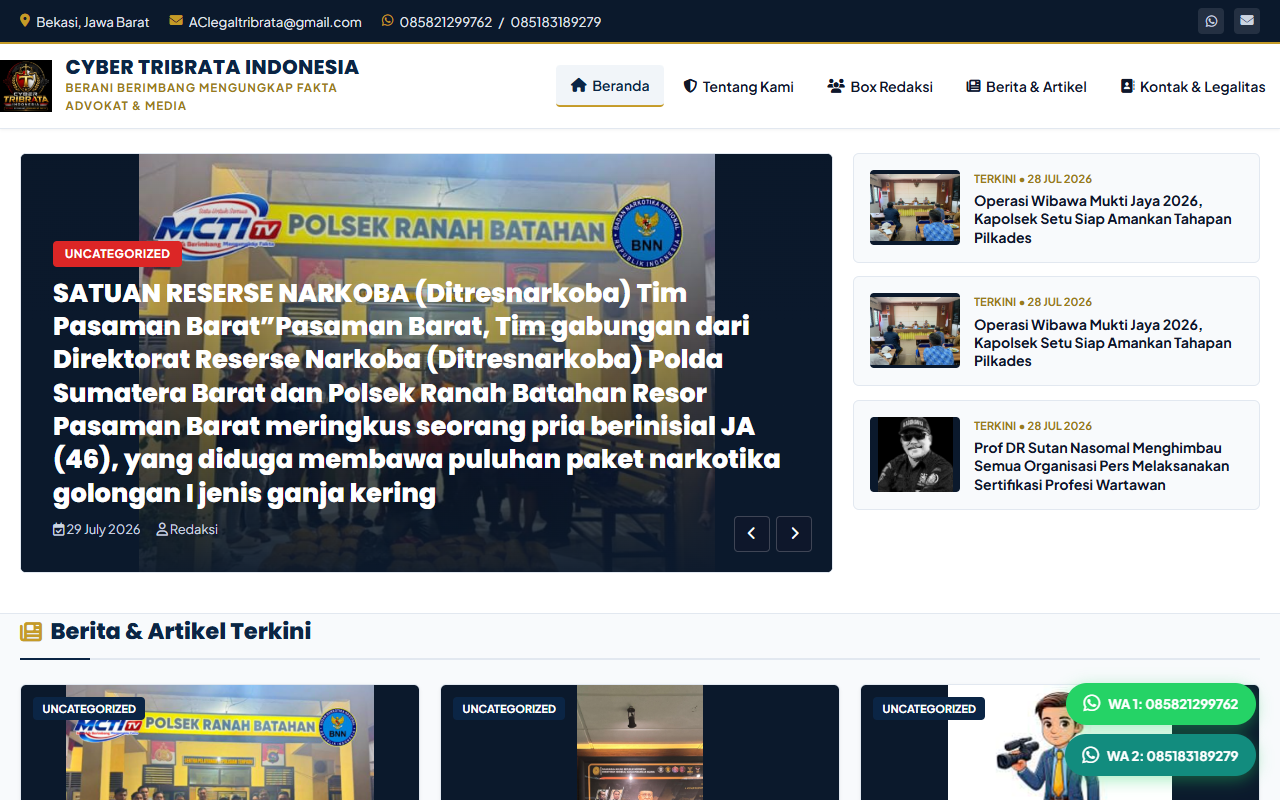Open Berita & Artikel menu item
Viewport: 1280px width, 800px height.
(x=1027, y=87)
